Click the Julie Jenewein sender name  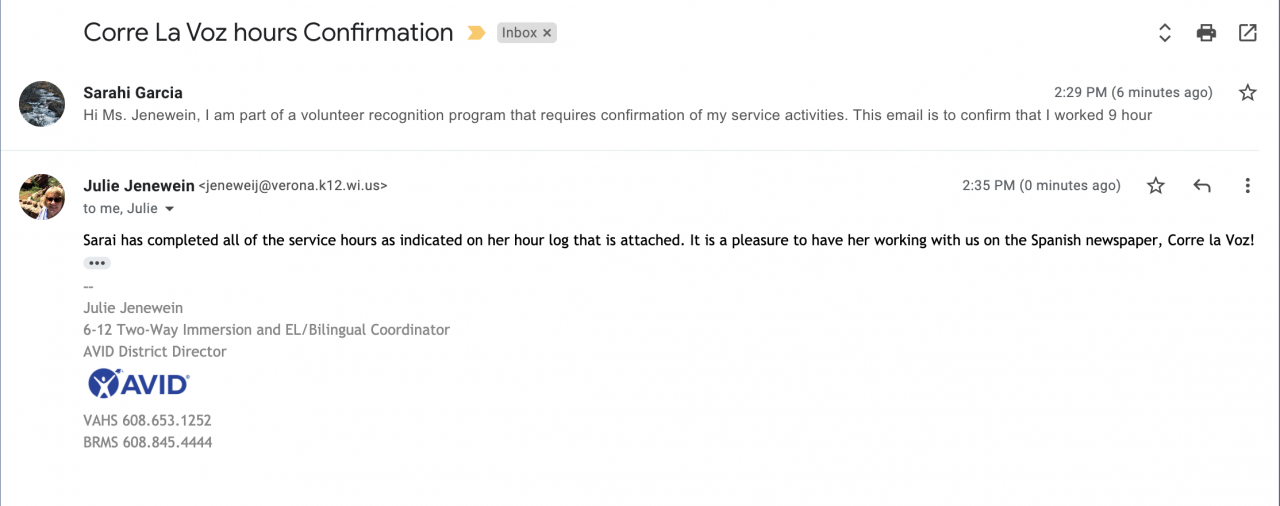139,185
